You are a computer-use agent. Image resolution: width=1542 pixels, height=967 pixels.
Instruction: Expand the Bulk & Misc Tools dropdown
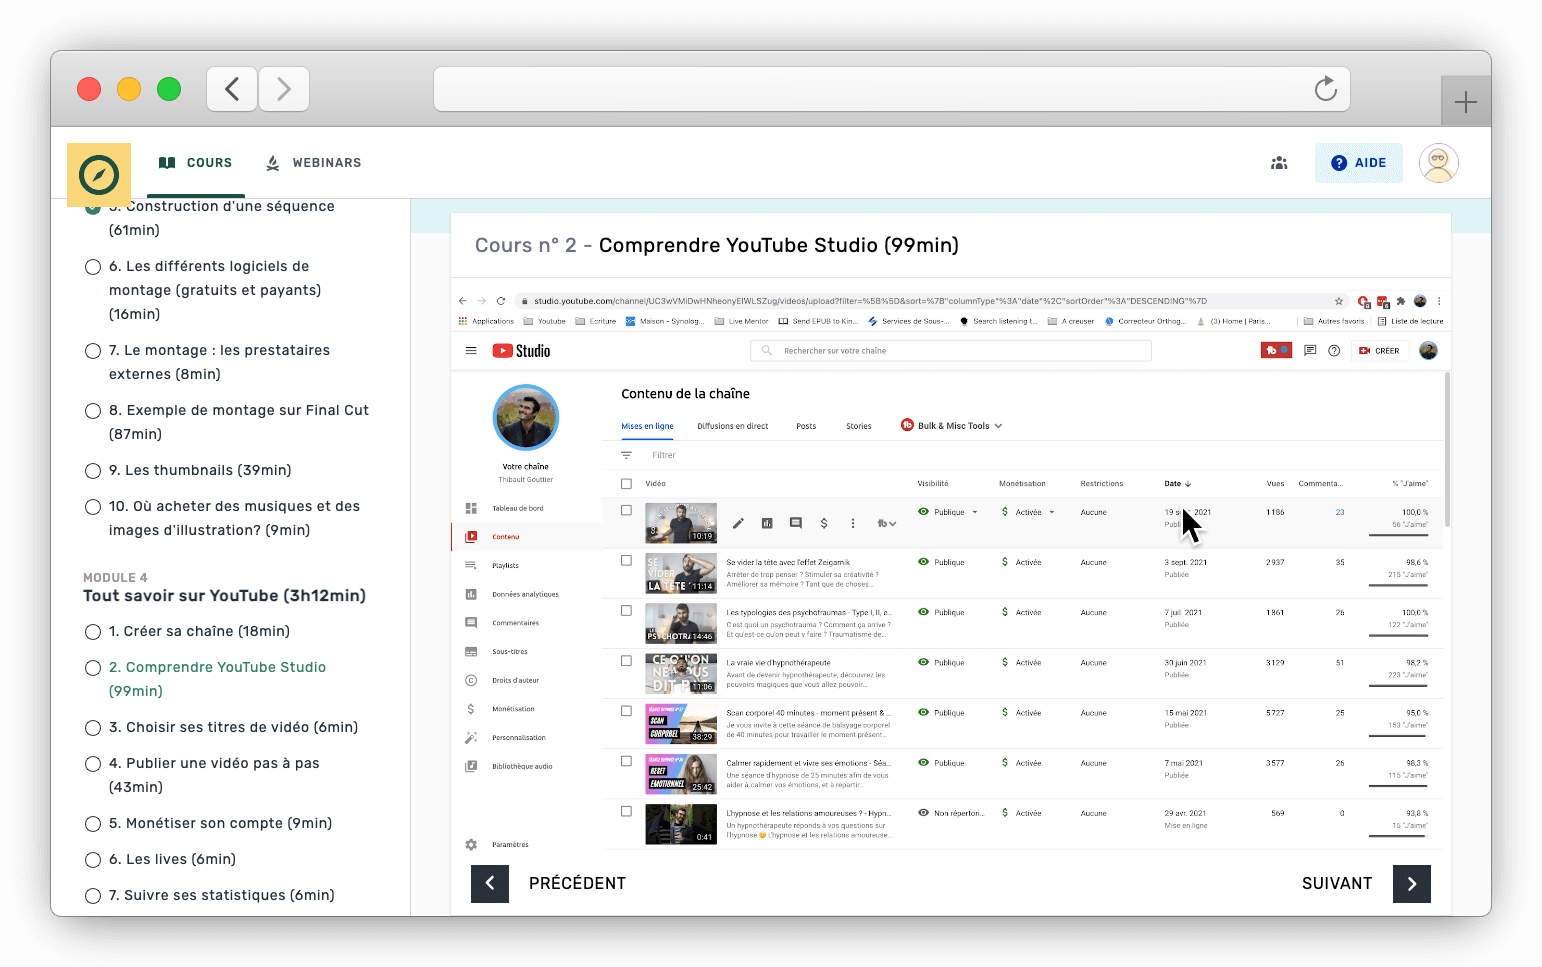coord(955,425)
